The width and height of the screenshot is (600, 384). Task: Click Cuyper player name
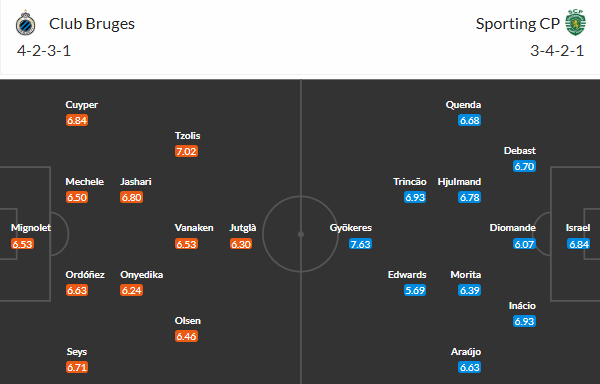click(x=82, y=105)
